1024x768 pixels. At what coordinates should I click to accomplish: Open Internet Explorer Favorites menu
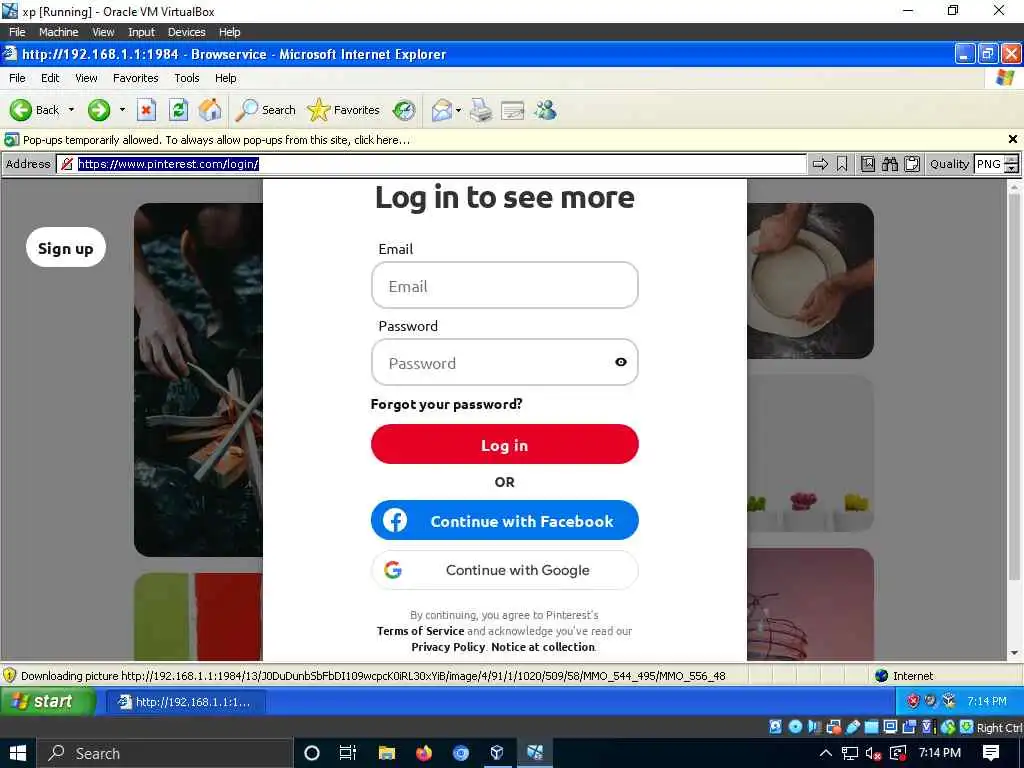pyautogui.click(x=135, y=78)
